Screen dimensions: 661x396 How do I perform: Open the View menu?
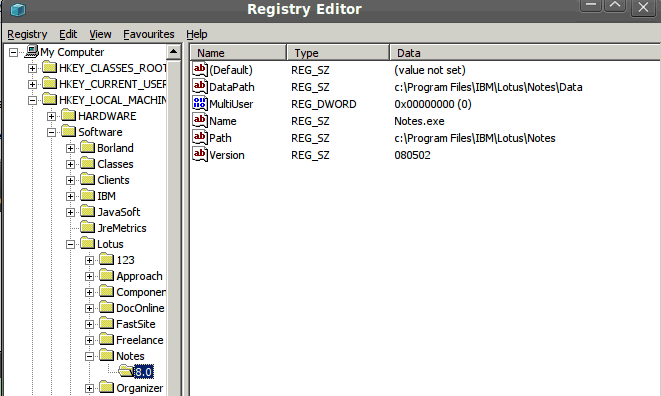pyautogui.click(x=100, y=34)
